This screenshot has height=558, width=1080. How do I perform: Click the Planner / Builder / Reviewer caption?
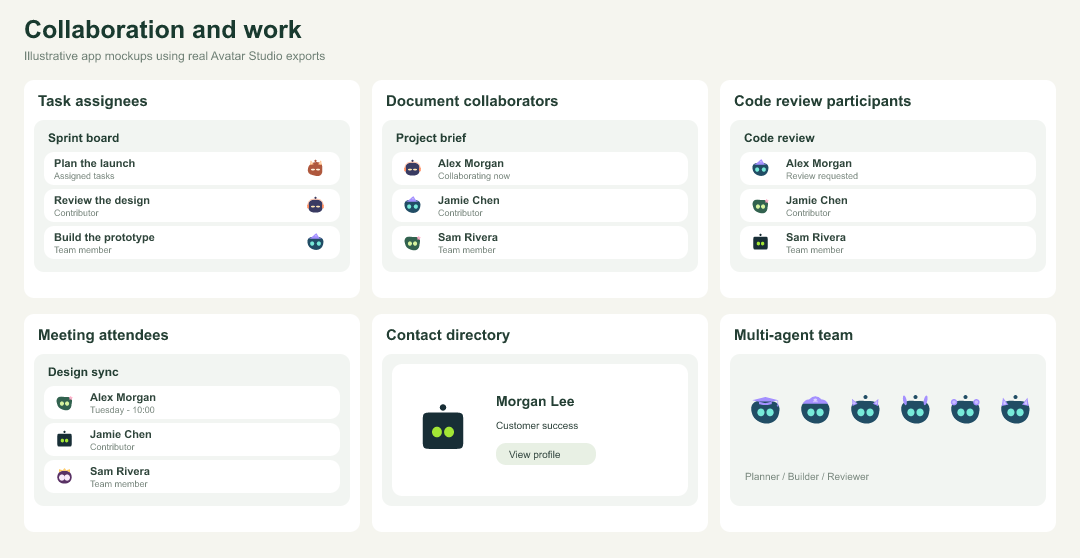point(807,477)
